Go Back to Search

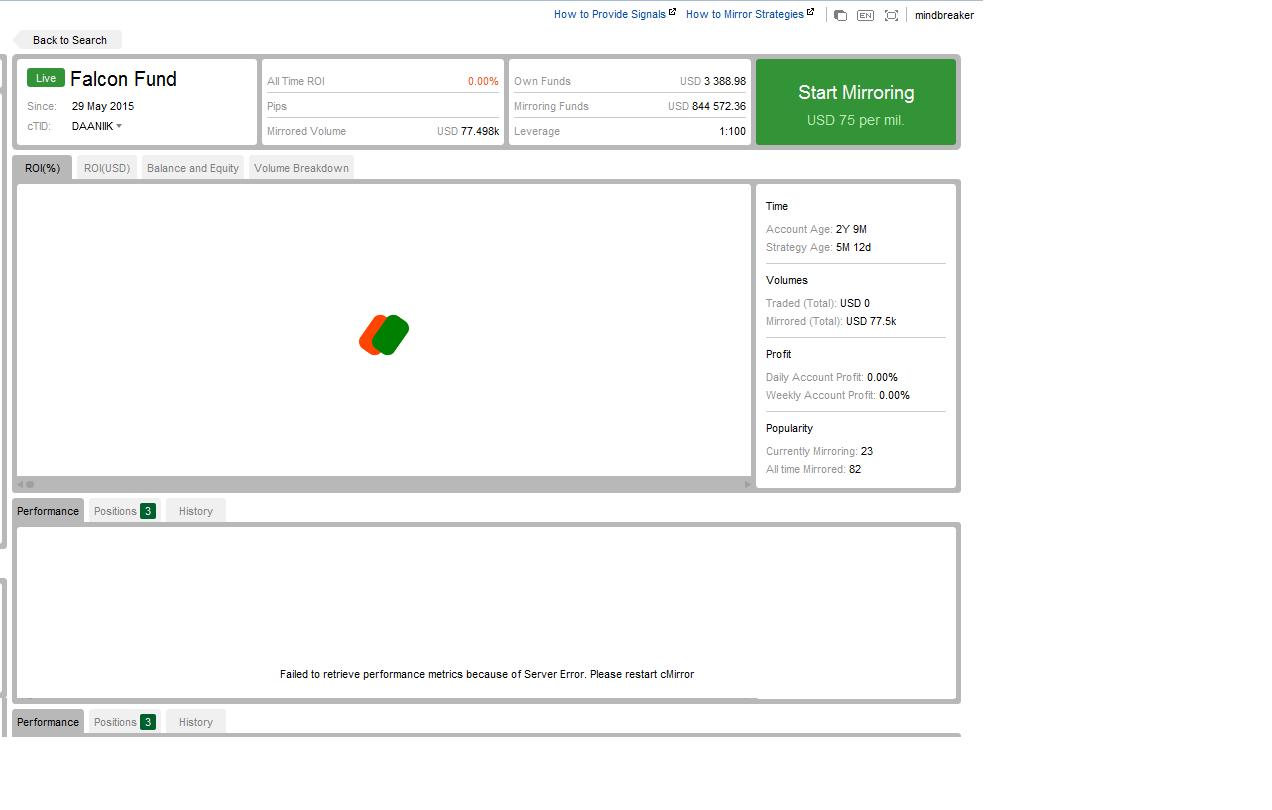point(68,40)
